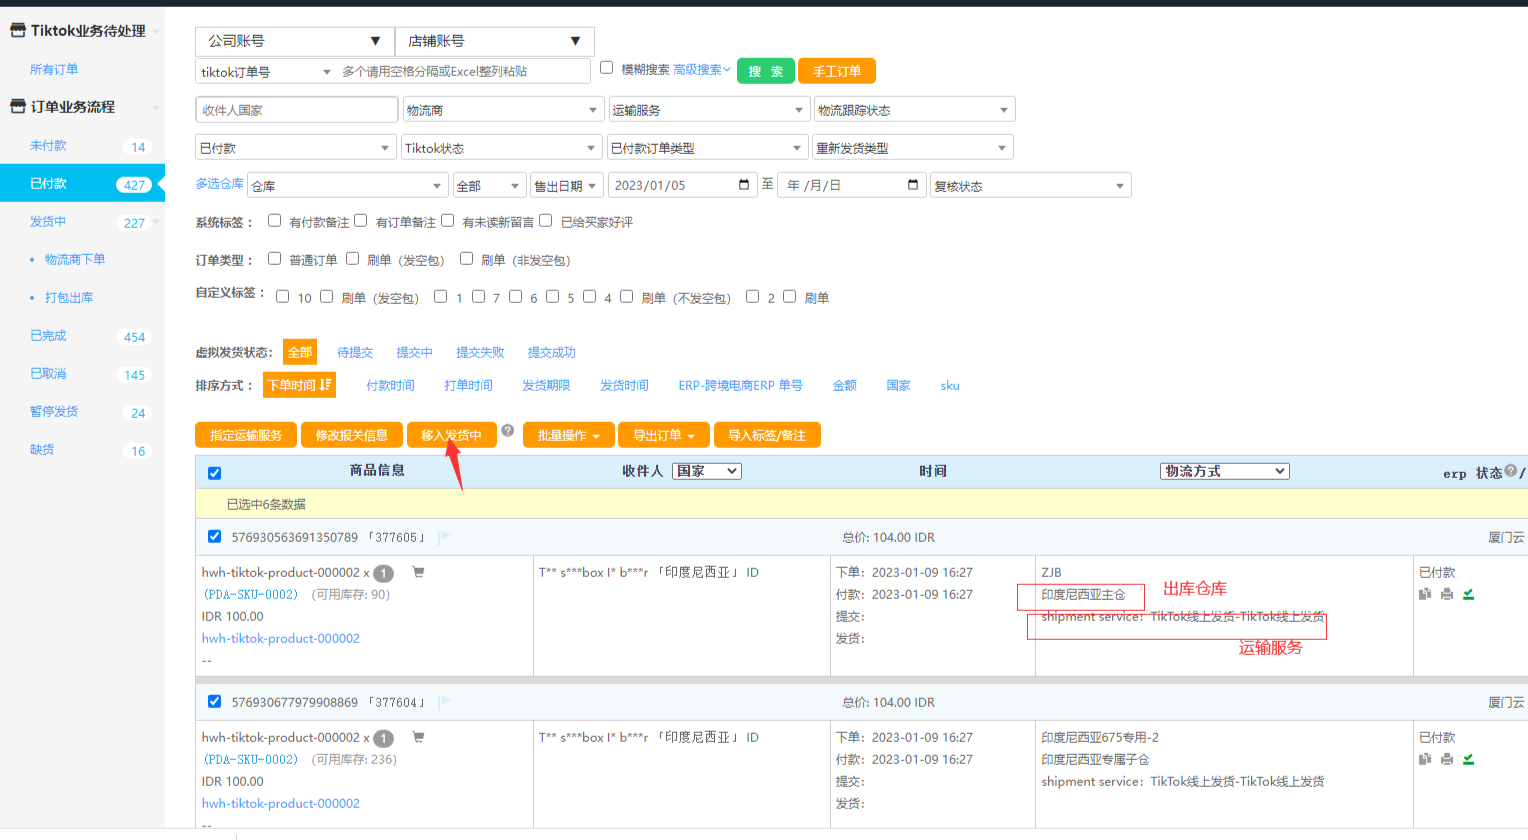Click the help icon next to 移入发货中

point(508,431)
